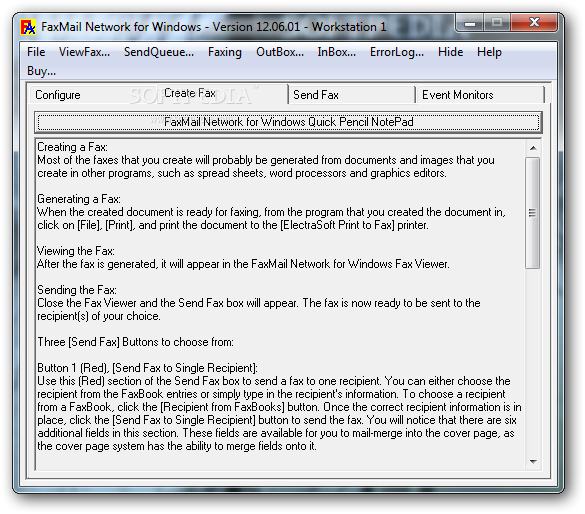
Task: Minimize the FaxMail Network window
Action: 470,23
